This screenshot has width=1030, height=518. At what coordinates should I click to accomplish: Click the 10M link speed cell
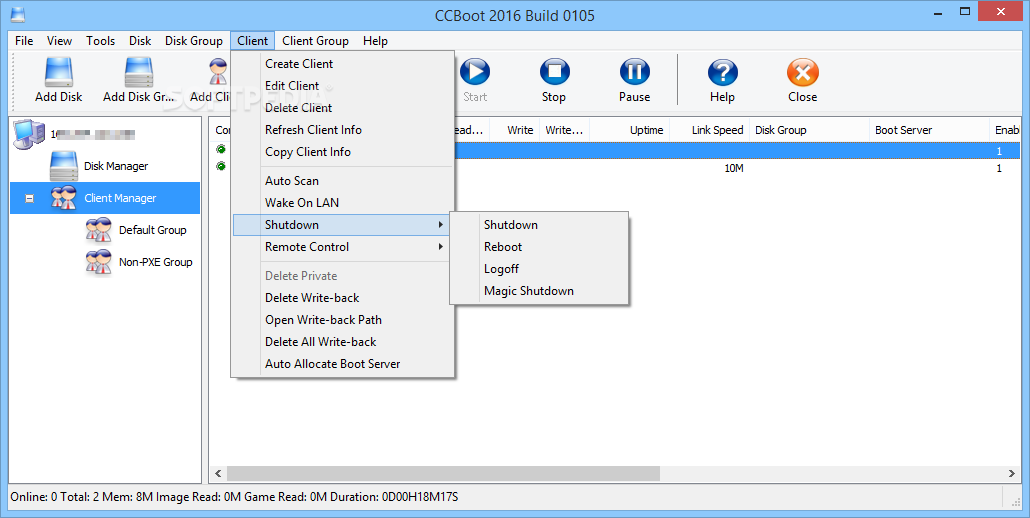click(734, 168)
